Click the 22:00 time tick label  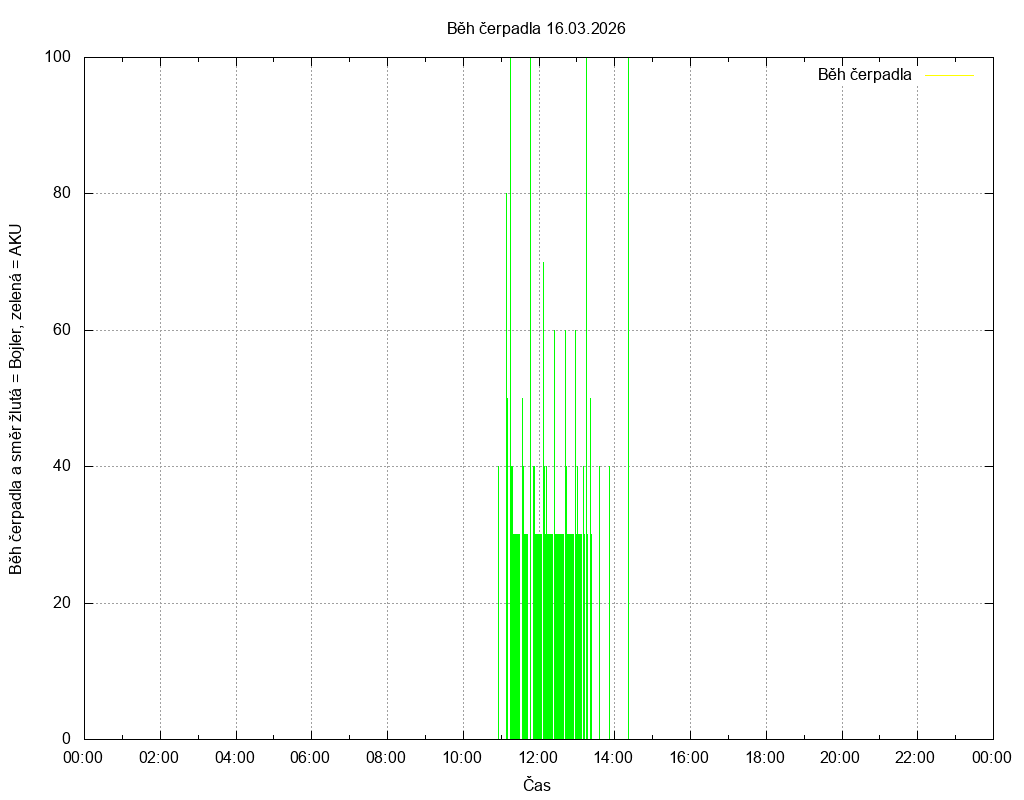[x=916, y=757]
